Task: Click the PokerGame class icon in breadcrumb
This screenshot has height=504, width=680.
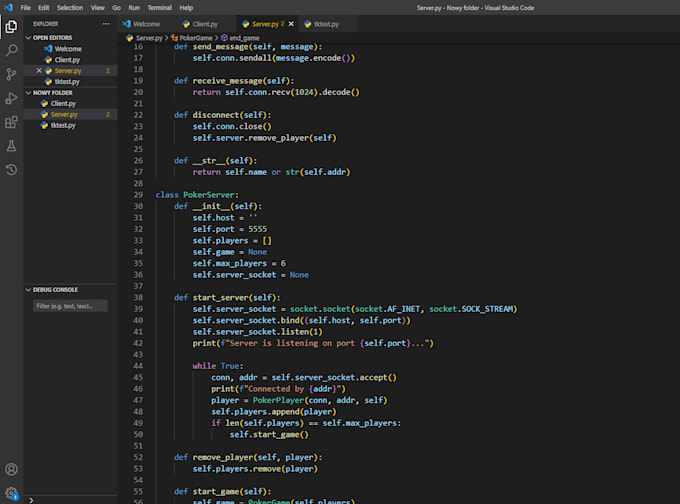Action: pos(174,38)
